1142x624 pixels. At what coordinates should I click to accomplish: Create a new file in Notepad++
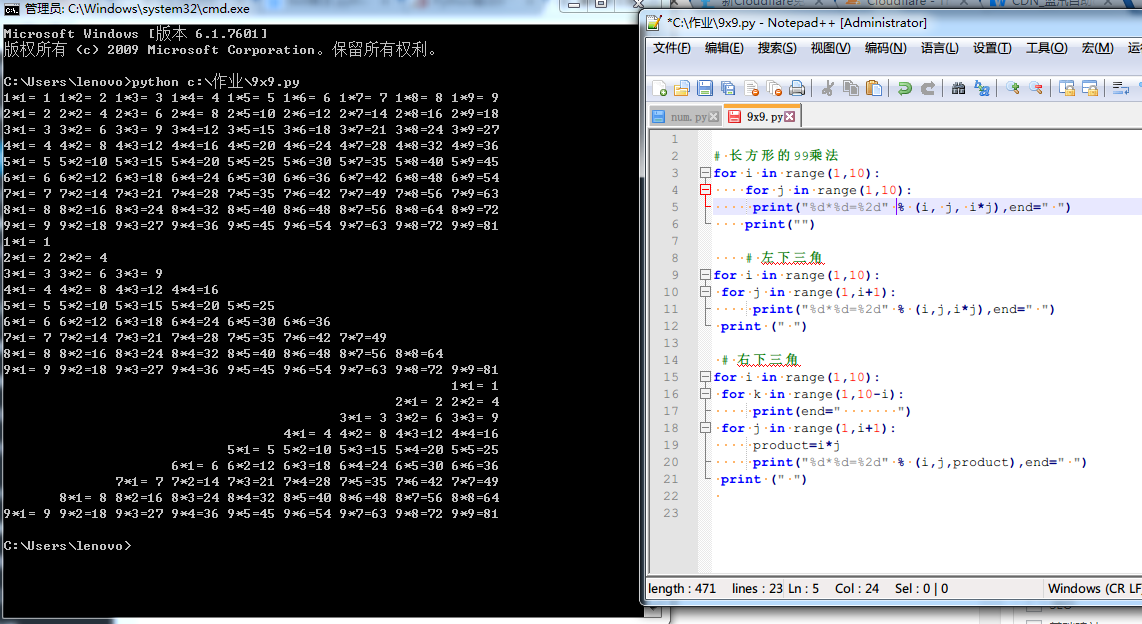pos(659,89)
